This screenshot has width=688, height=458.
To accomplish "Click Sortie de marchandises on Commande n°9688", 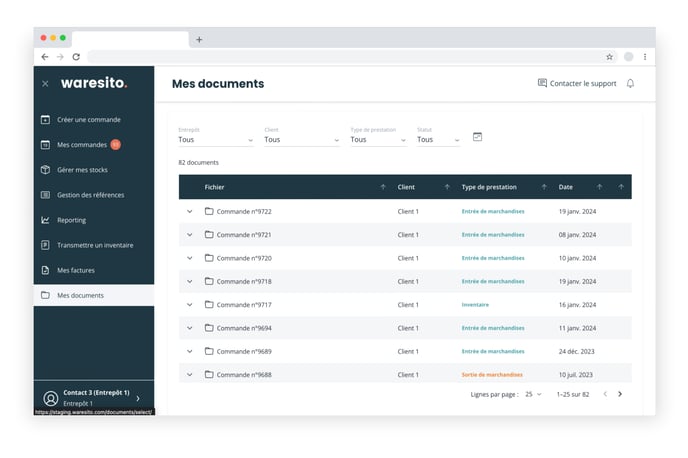I will [x=492, y=375].
